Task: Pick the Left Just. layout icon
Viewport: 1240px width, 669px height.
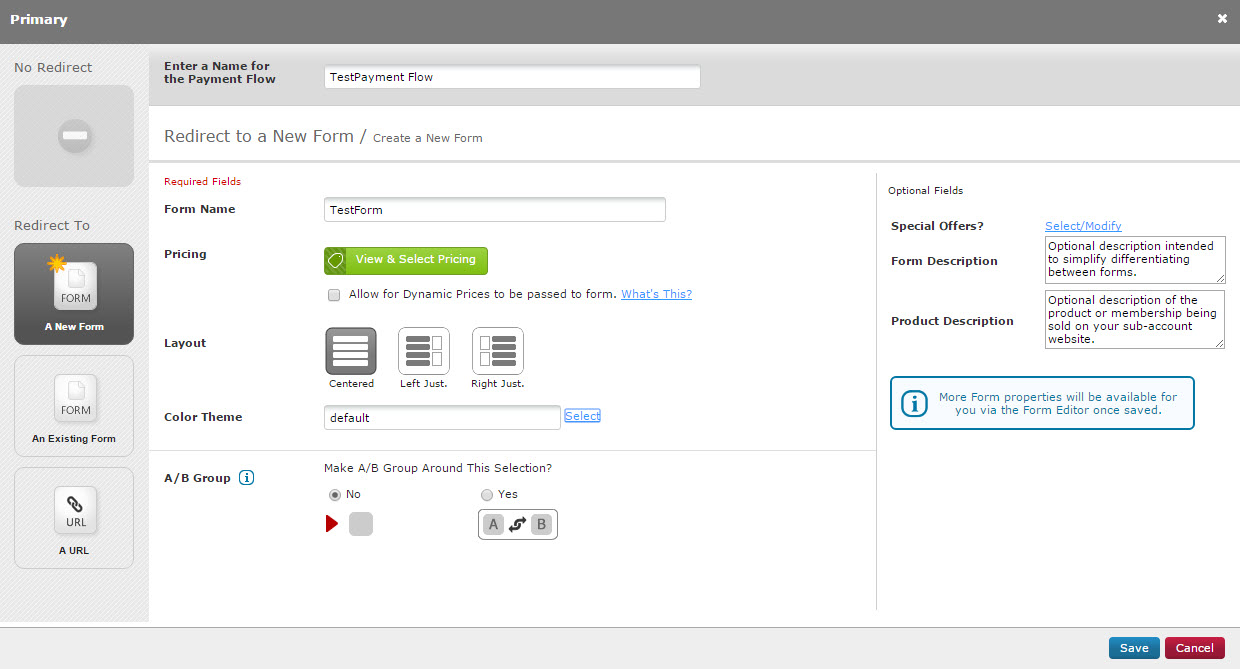Action: [x=424, y=352]
